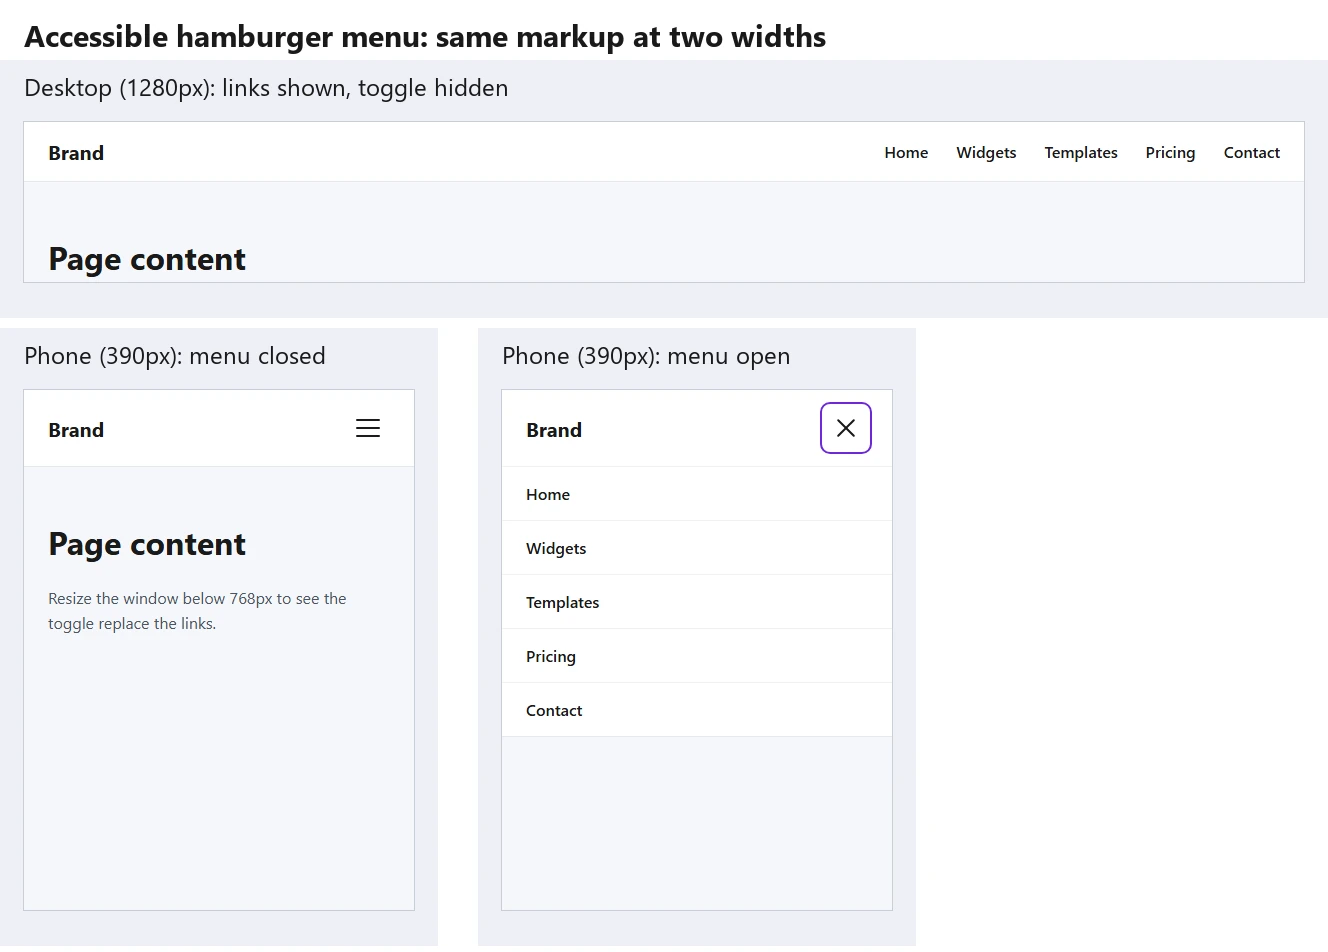Close the menu with the X button

coord(846,428)
